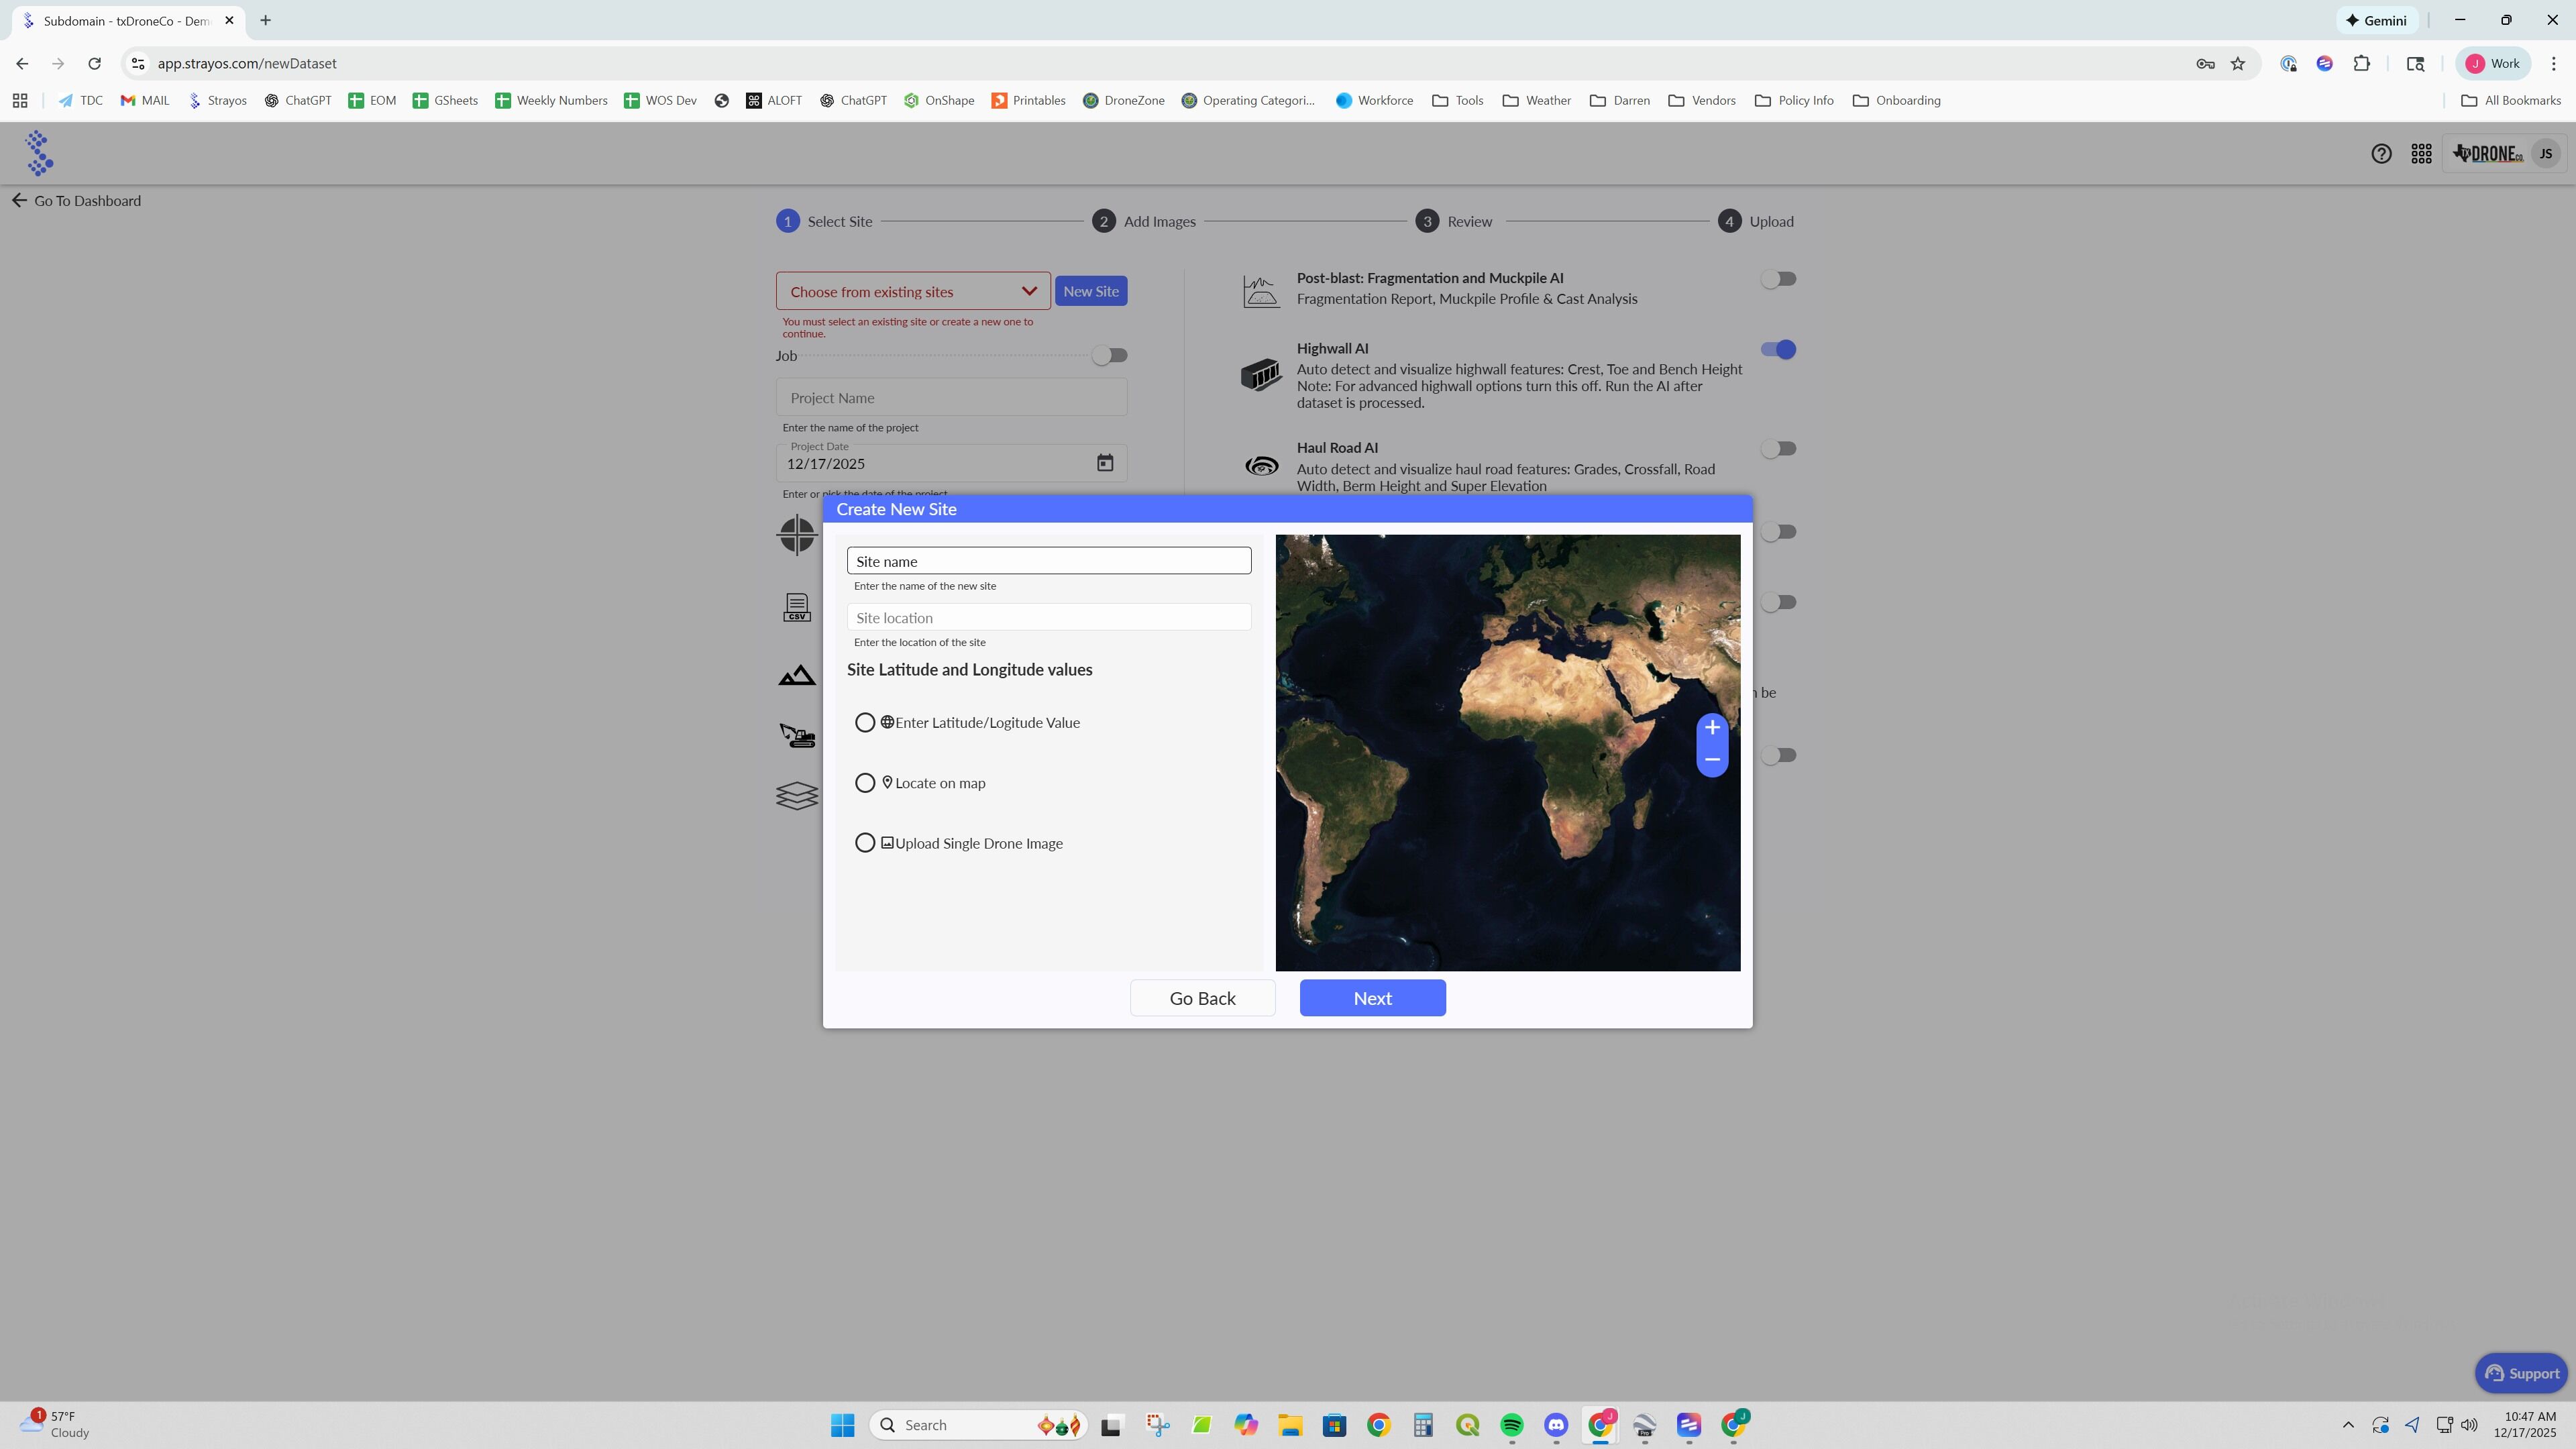This screenshot has width=2576, height=1449.
Task: Click the world map thumbnail
Action: click(1507, 752)
